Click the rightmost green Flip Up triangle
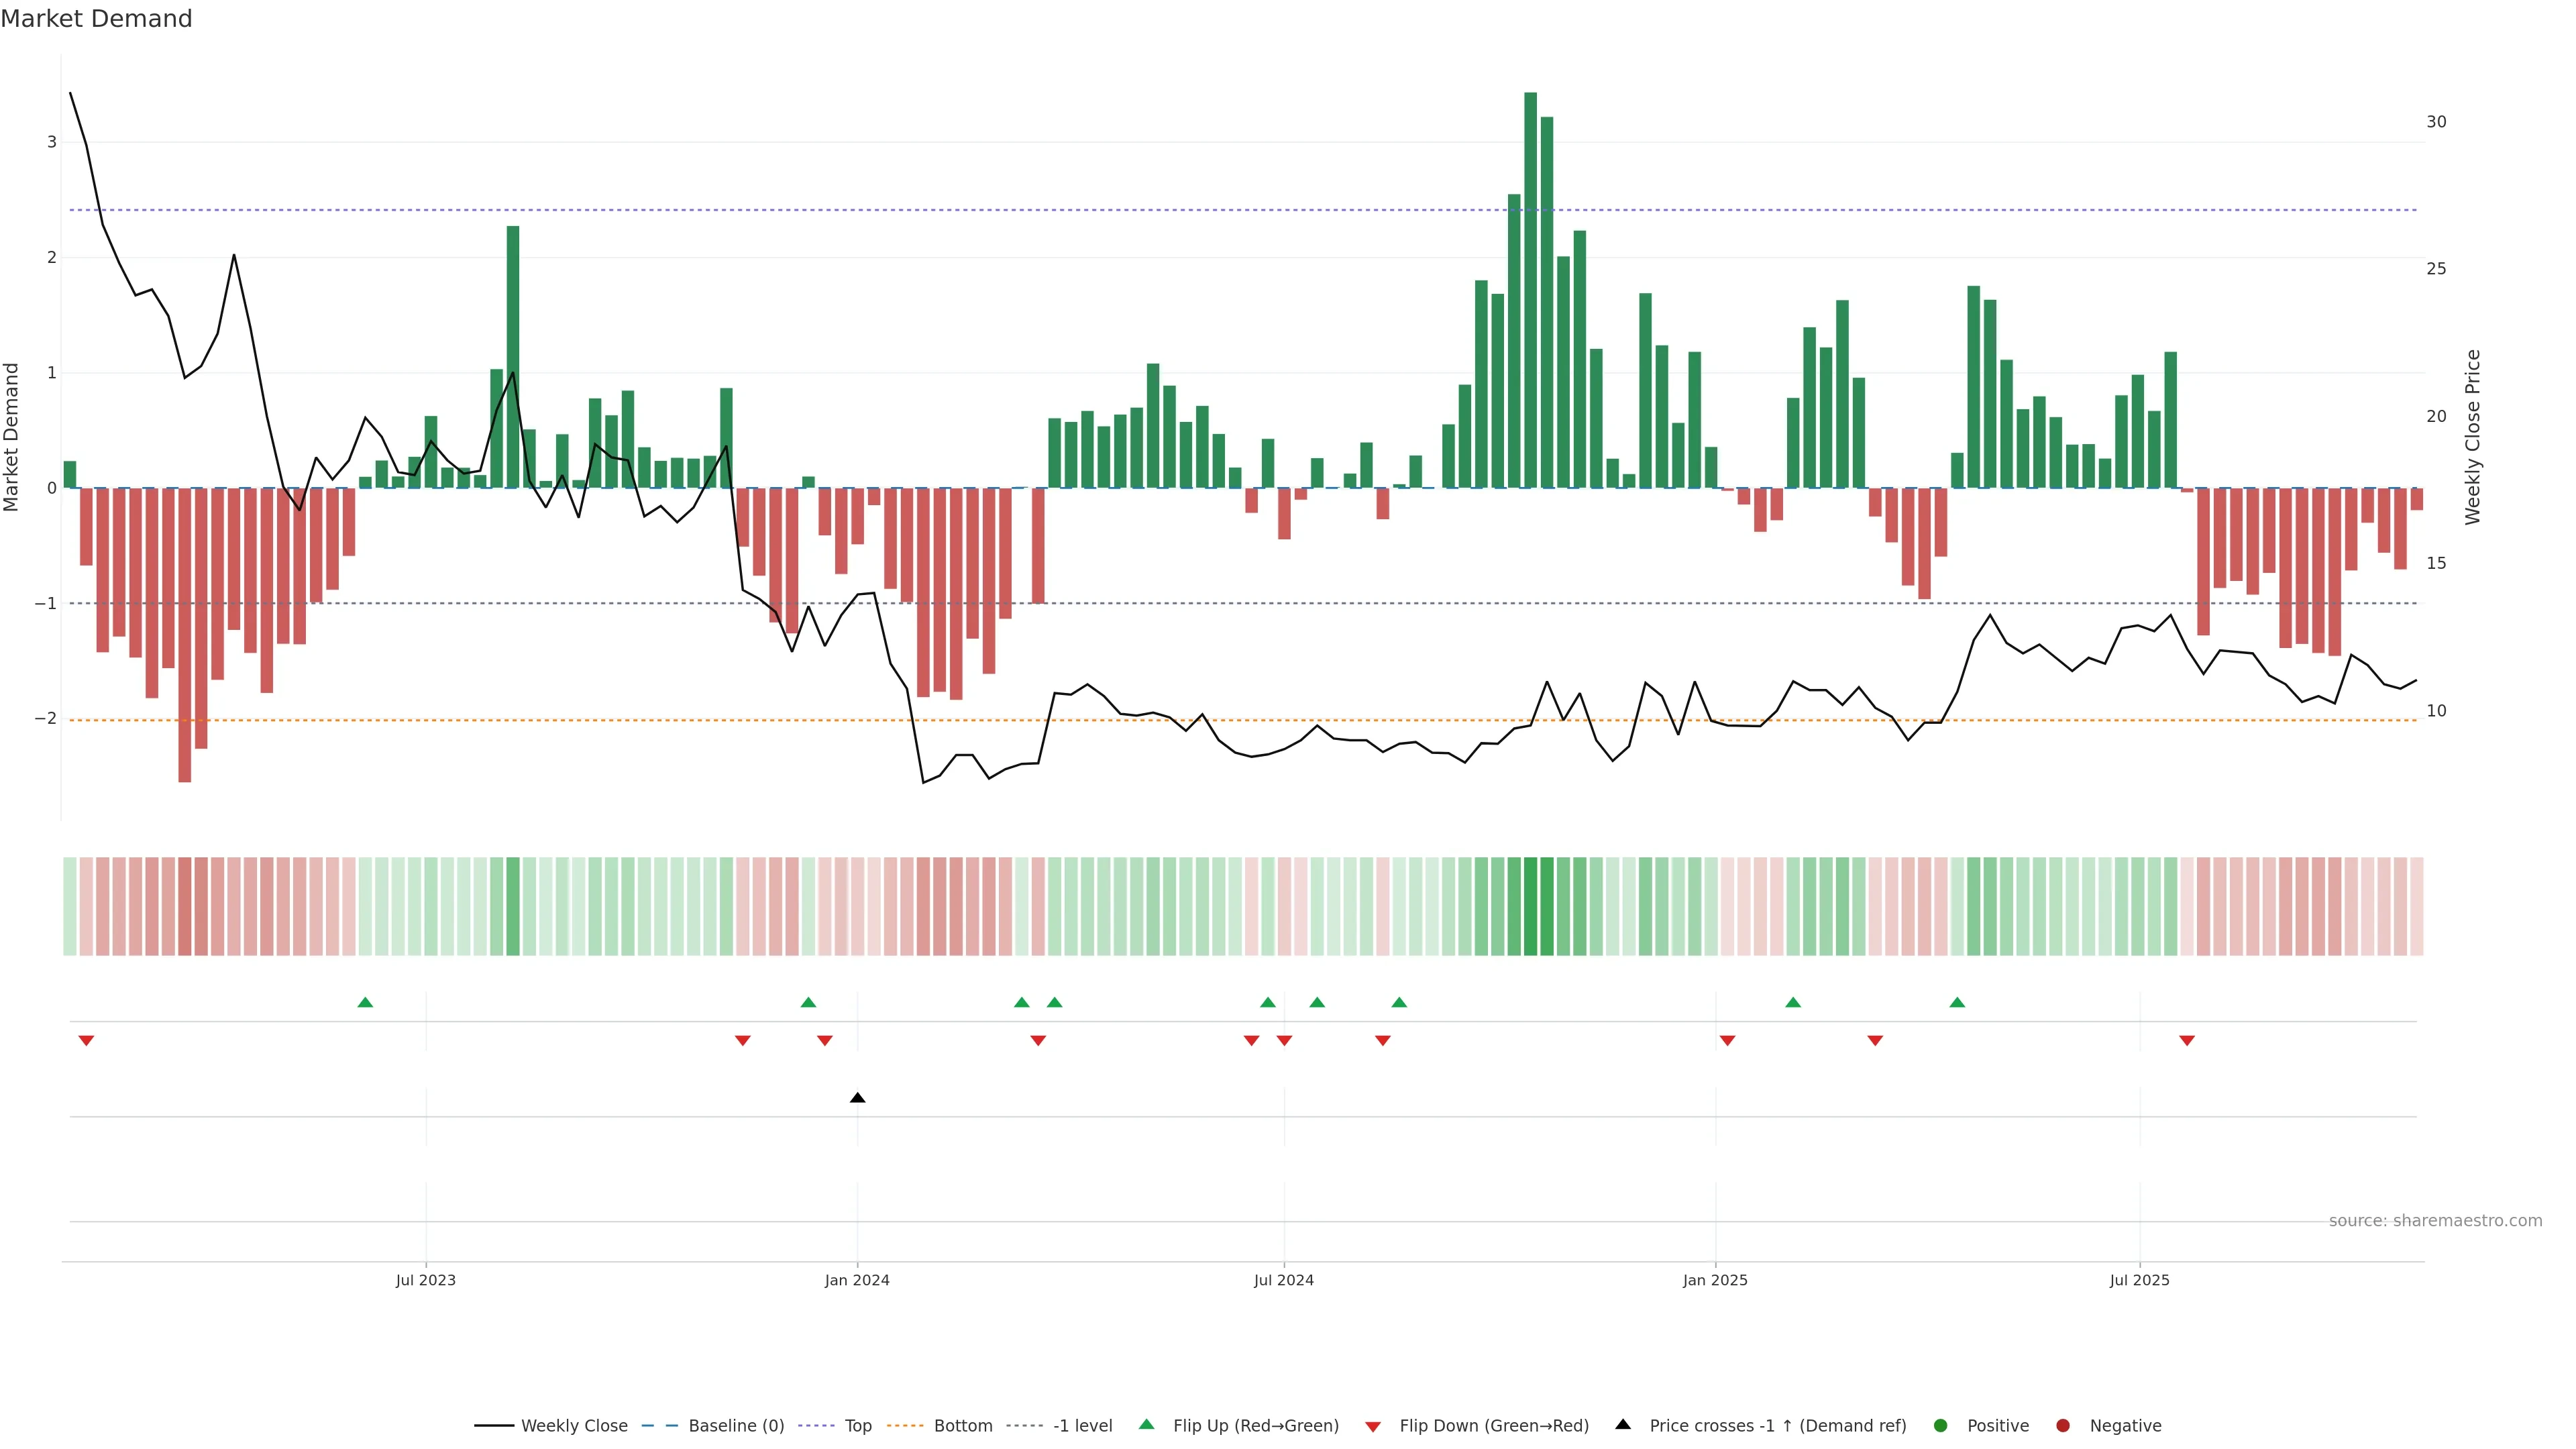Screen dimensions: 2576x1449 point(1957,1002)
